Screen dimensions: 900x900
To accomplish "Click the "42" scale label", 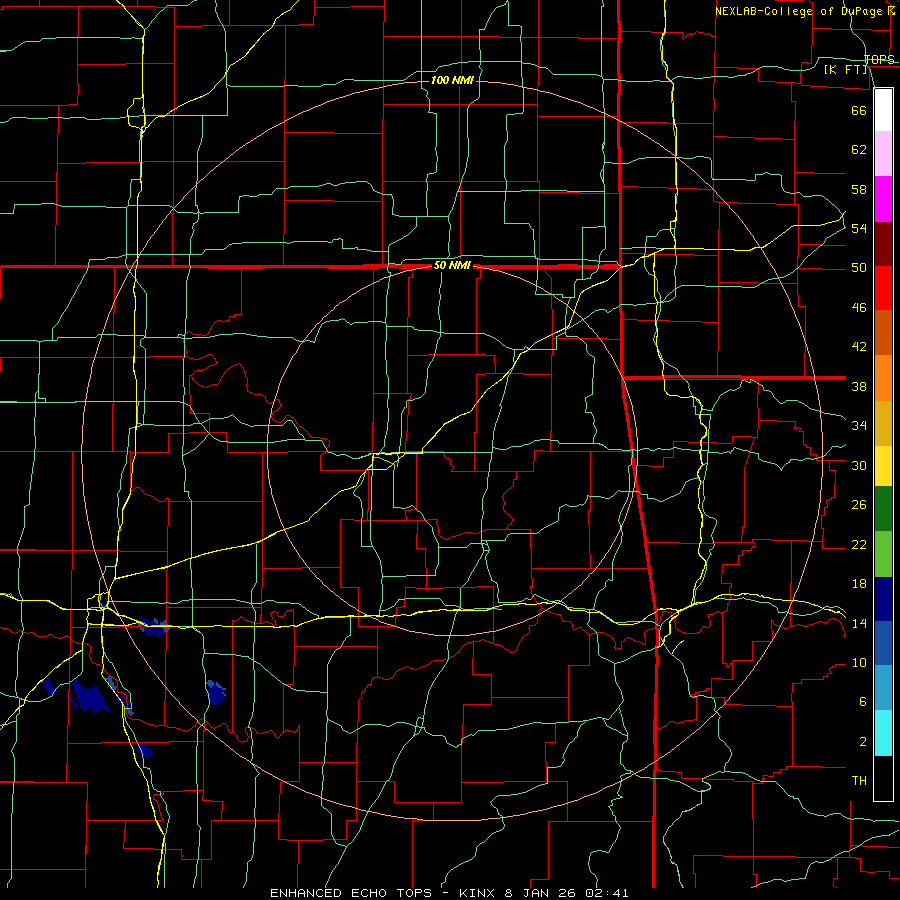I will pos(859,347).
